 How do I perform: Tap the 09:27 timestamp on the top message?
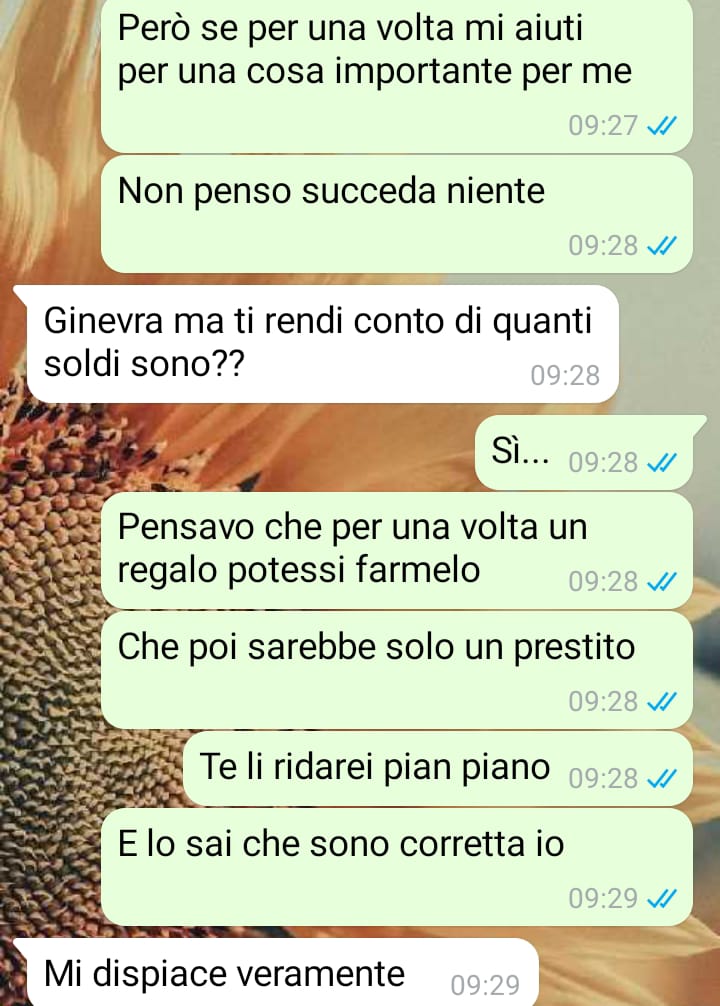(603, 126)
